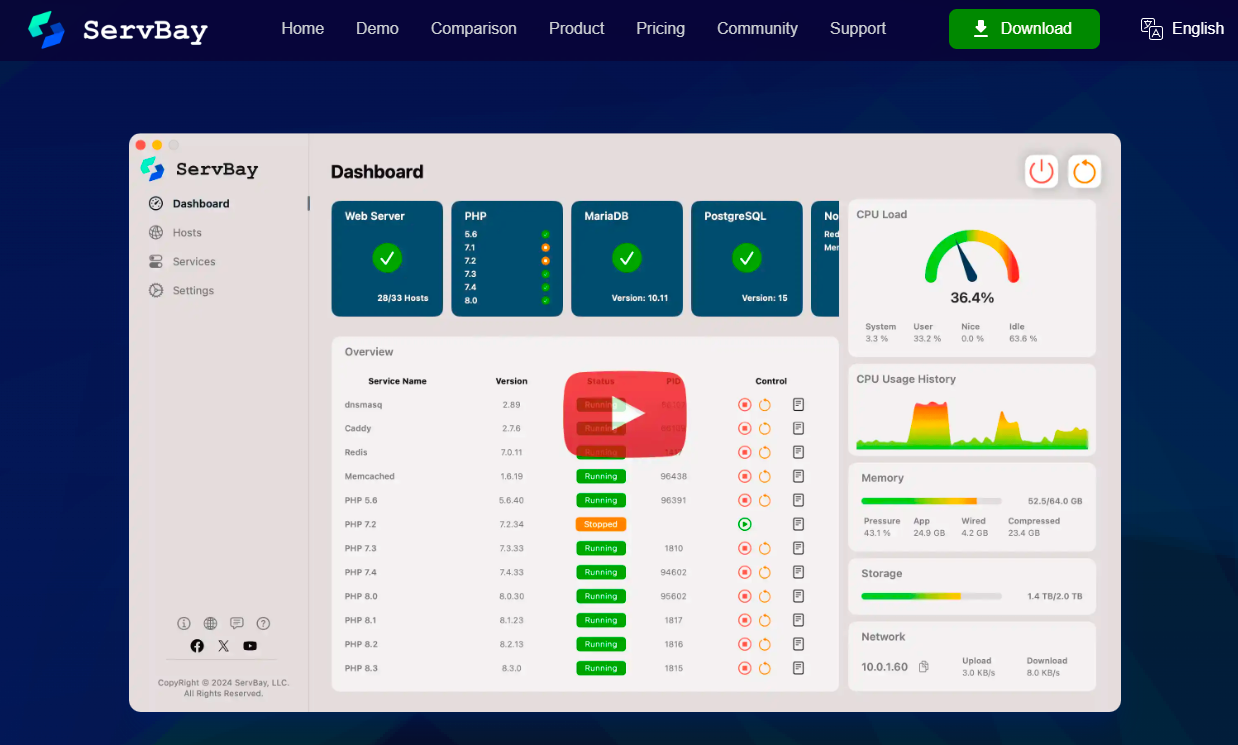Click the green Download button
1238x745 pixels.
[x=1024, y=29]
